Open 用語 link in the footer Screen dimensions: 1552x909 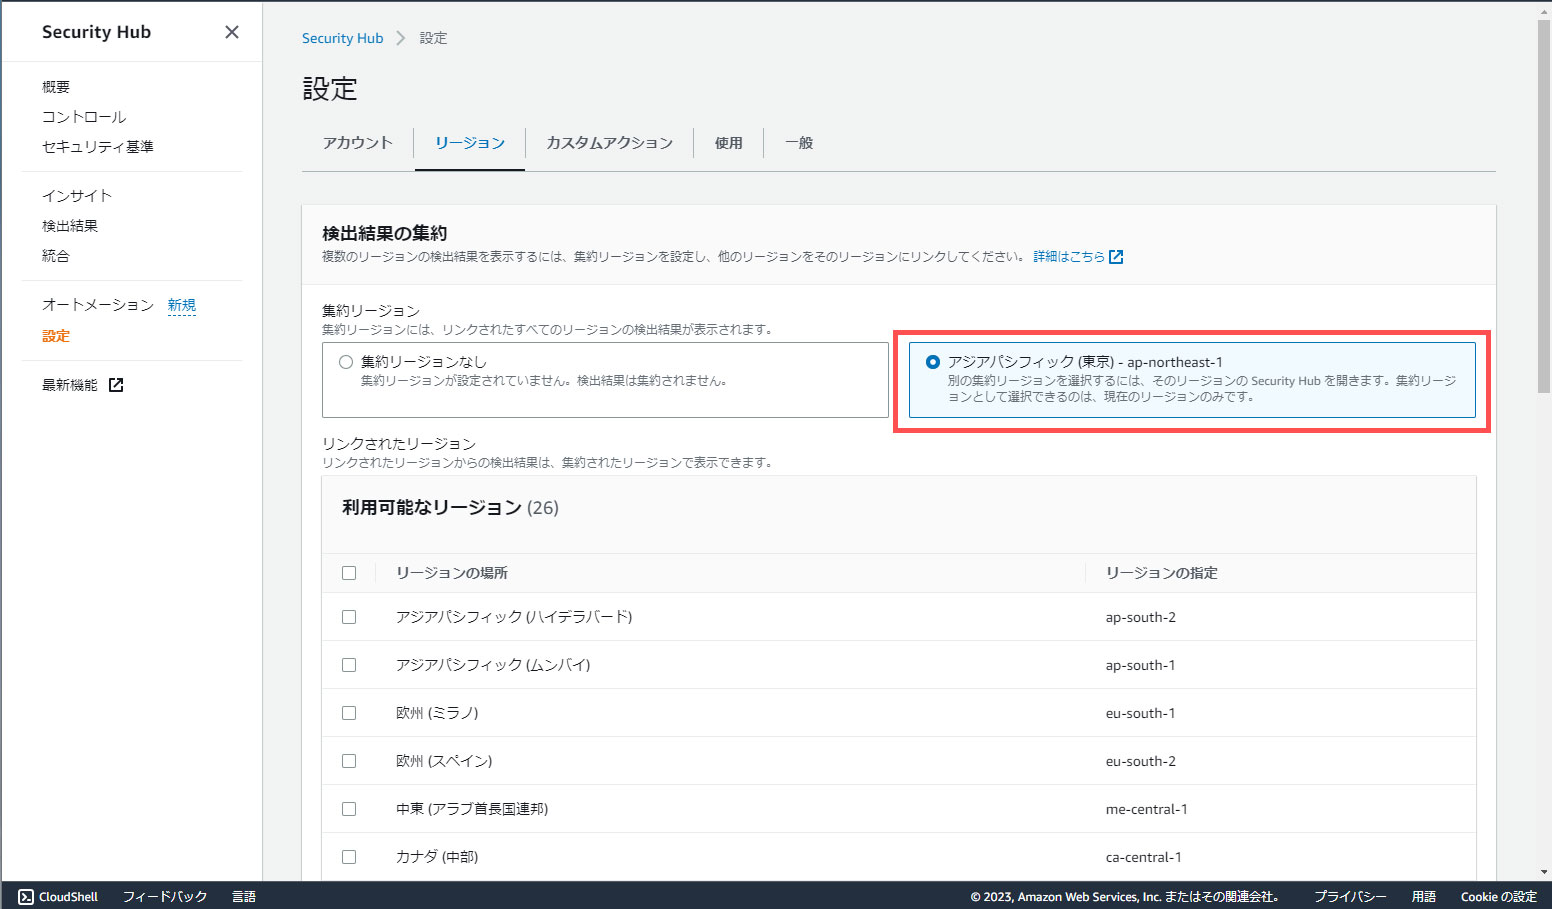(x=1424, y=897)
